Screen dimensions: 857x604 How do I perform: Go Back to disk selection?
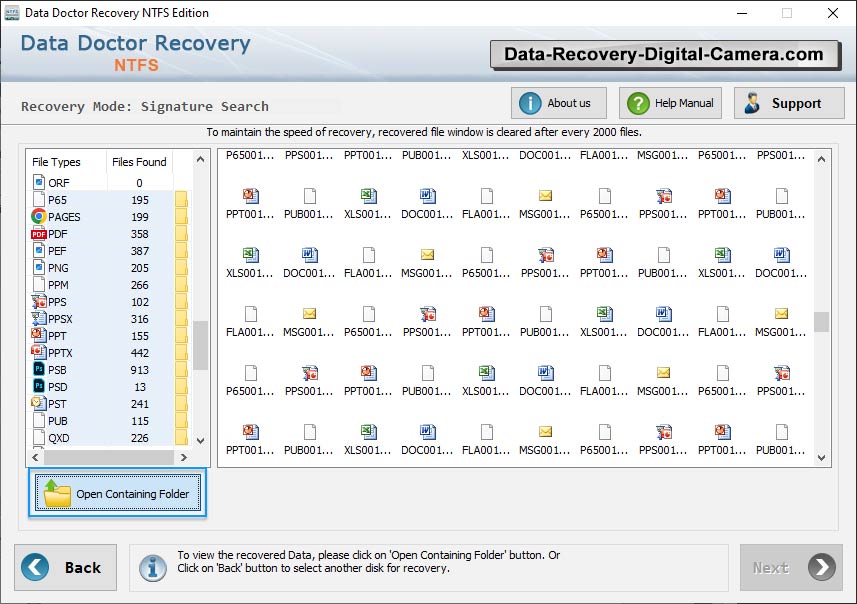(x=66, y=567)
